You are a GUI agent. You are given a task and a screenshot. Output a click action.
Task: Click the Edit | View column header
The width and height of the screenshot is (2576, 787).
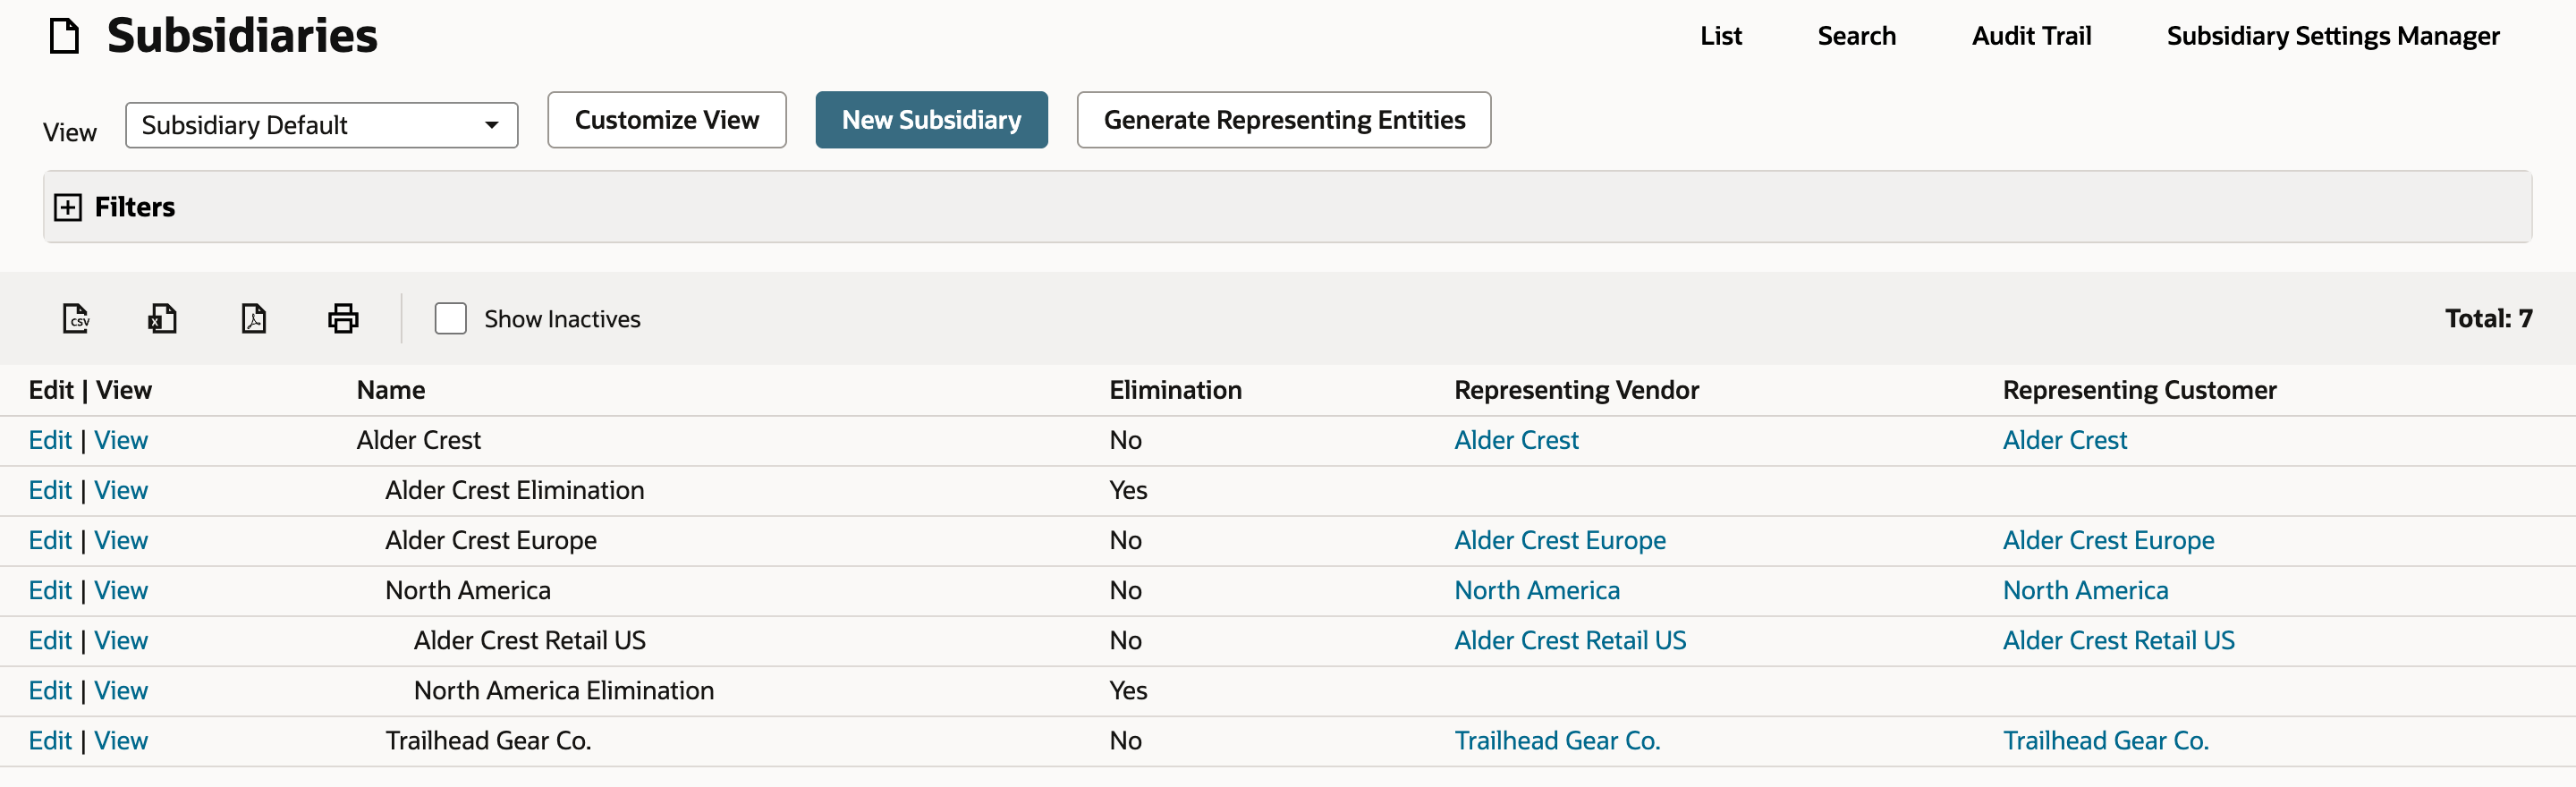[90, 390]
